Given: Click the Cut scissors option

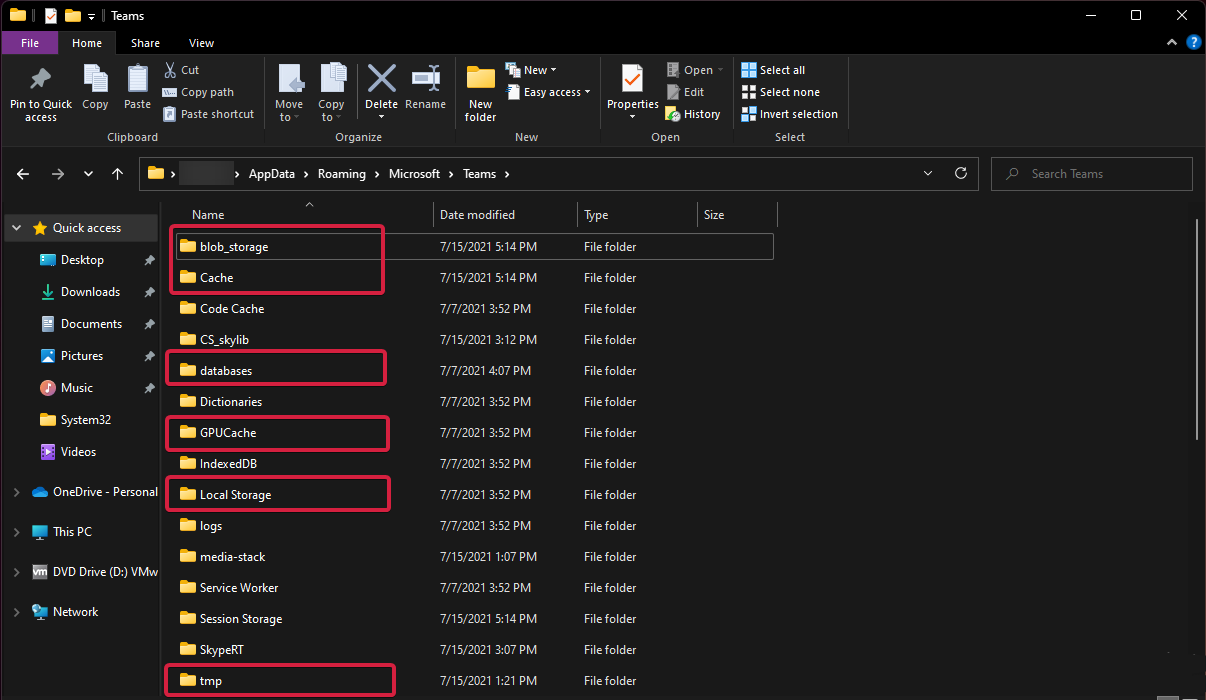Looking at the screenshot, I should 181,70.
